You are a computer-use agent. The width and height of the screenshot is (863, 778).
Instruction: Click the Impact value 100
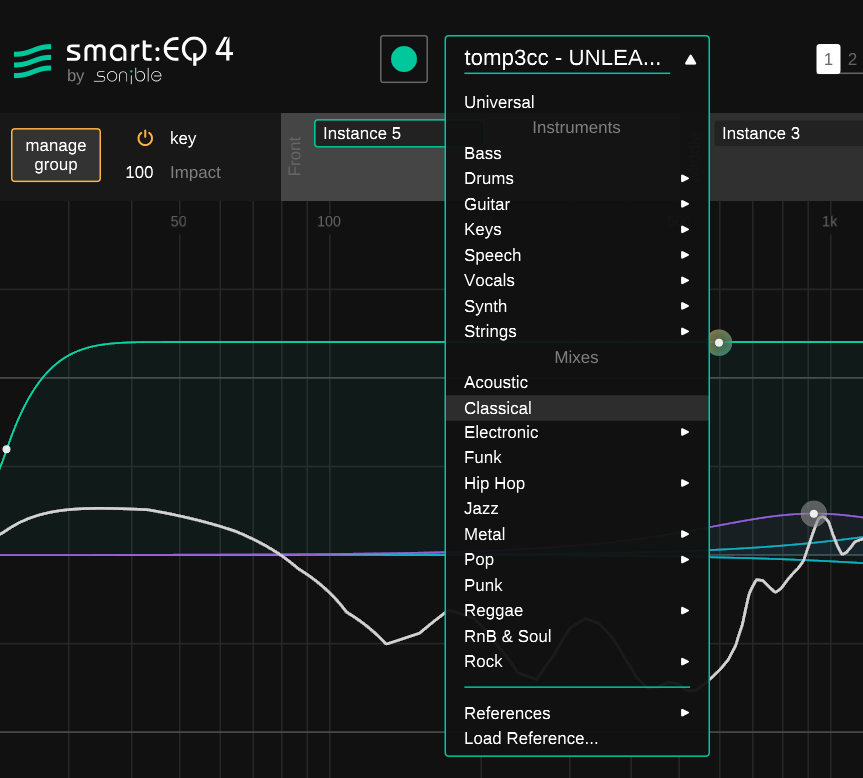coord(139,172)
